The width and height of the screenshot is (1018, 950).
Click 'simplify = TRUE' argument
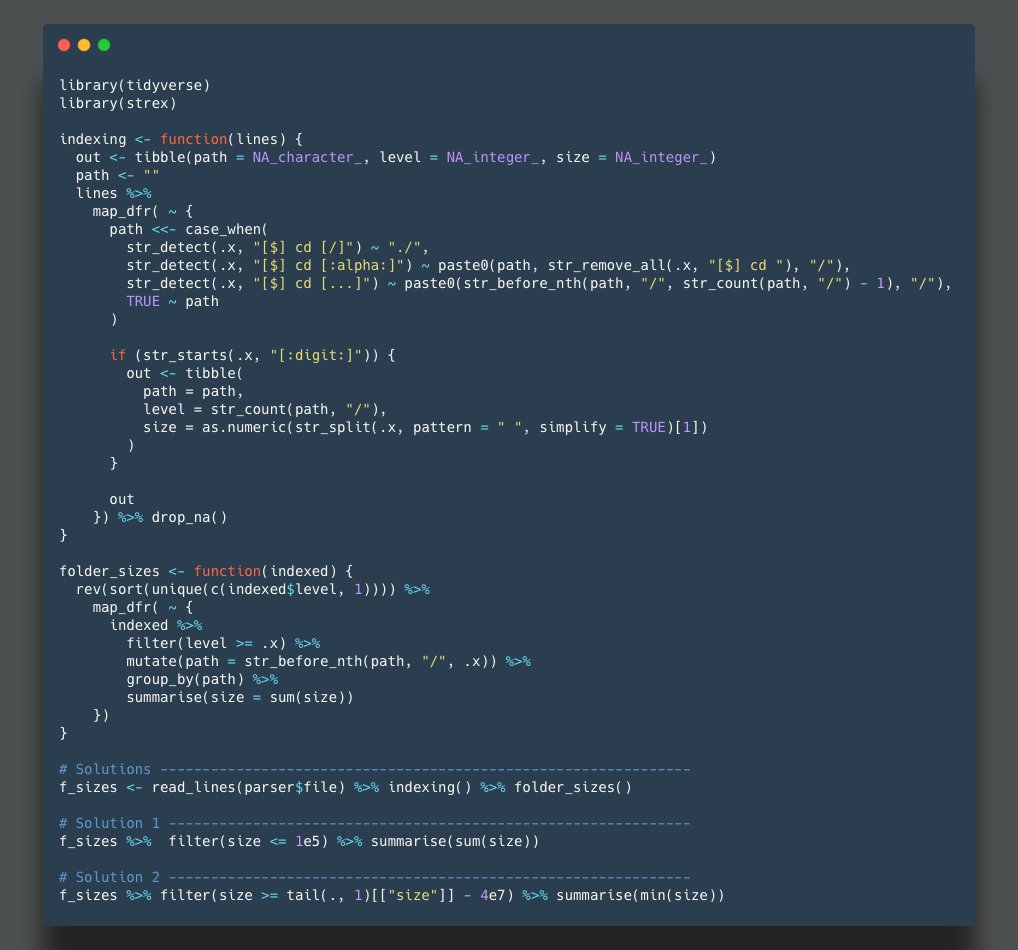point(602,427)
